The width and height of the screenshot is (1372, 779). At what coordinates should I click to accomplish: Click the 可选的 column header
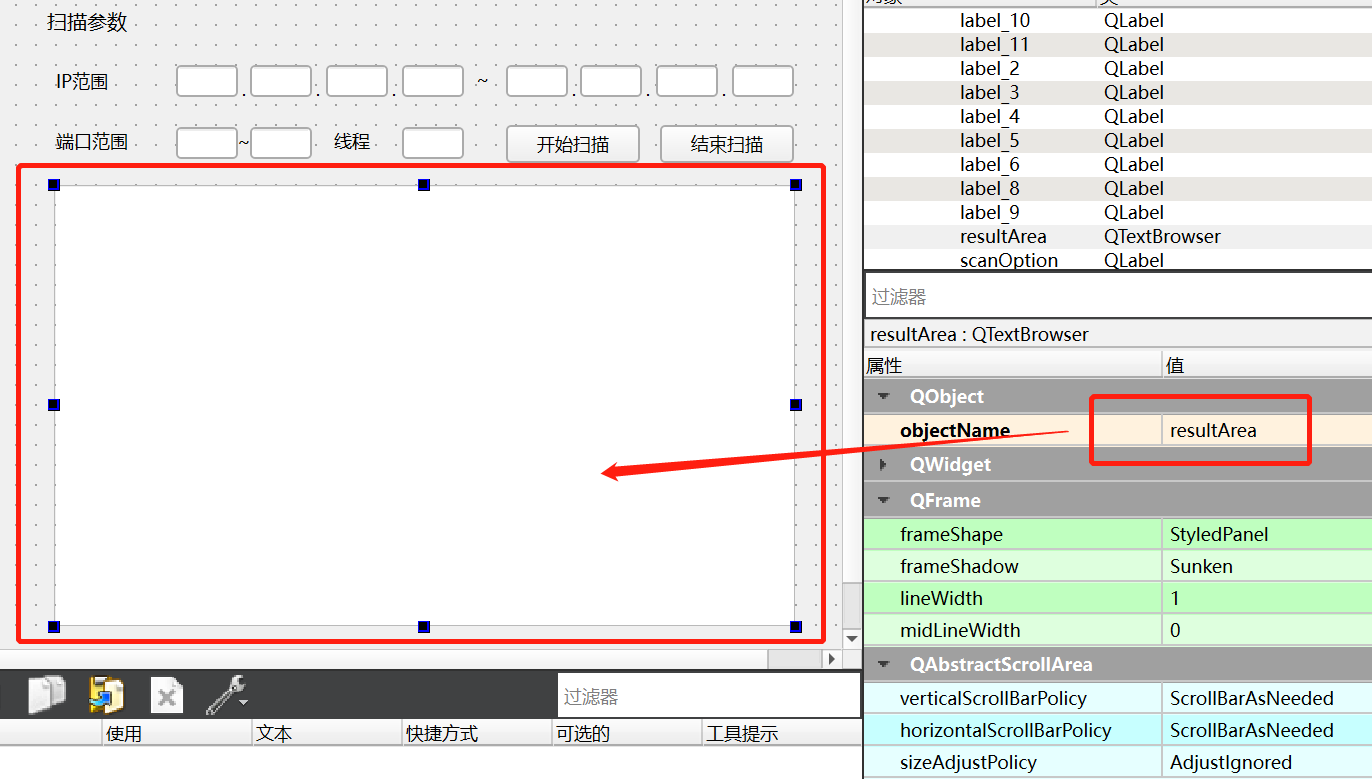coord(626,733)
